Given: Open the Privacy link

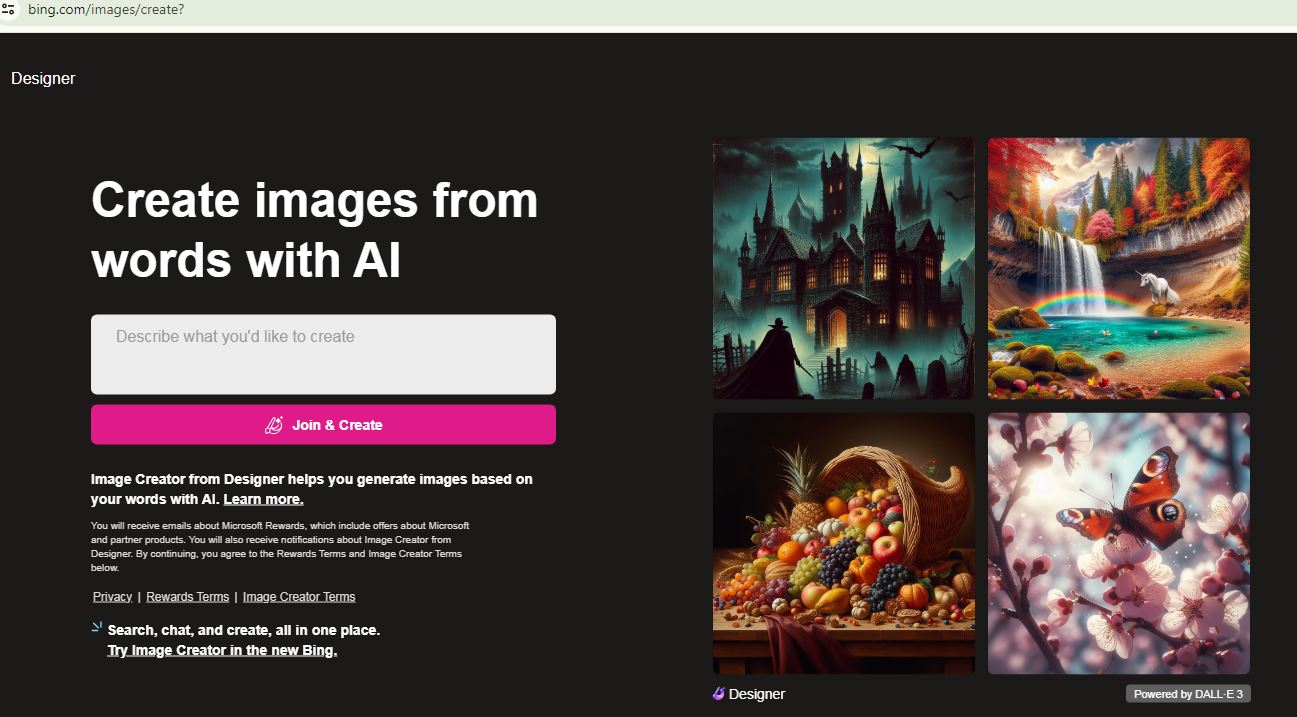Looking at the screenshot, I should 112,597.
